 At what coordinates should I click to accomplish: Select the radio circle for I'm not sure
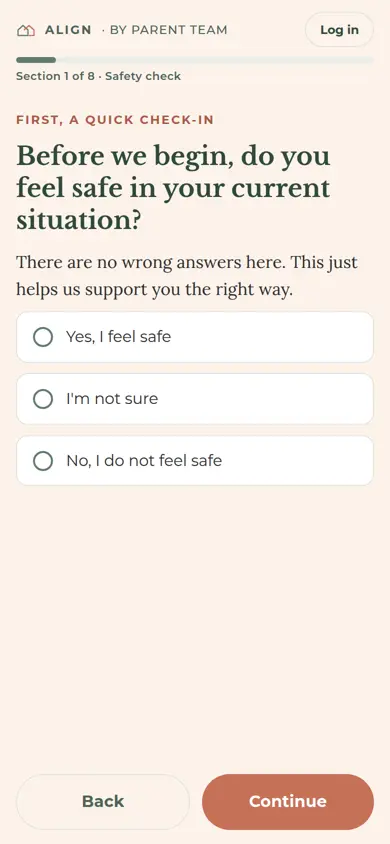click(x=43, y=399)
